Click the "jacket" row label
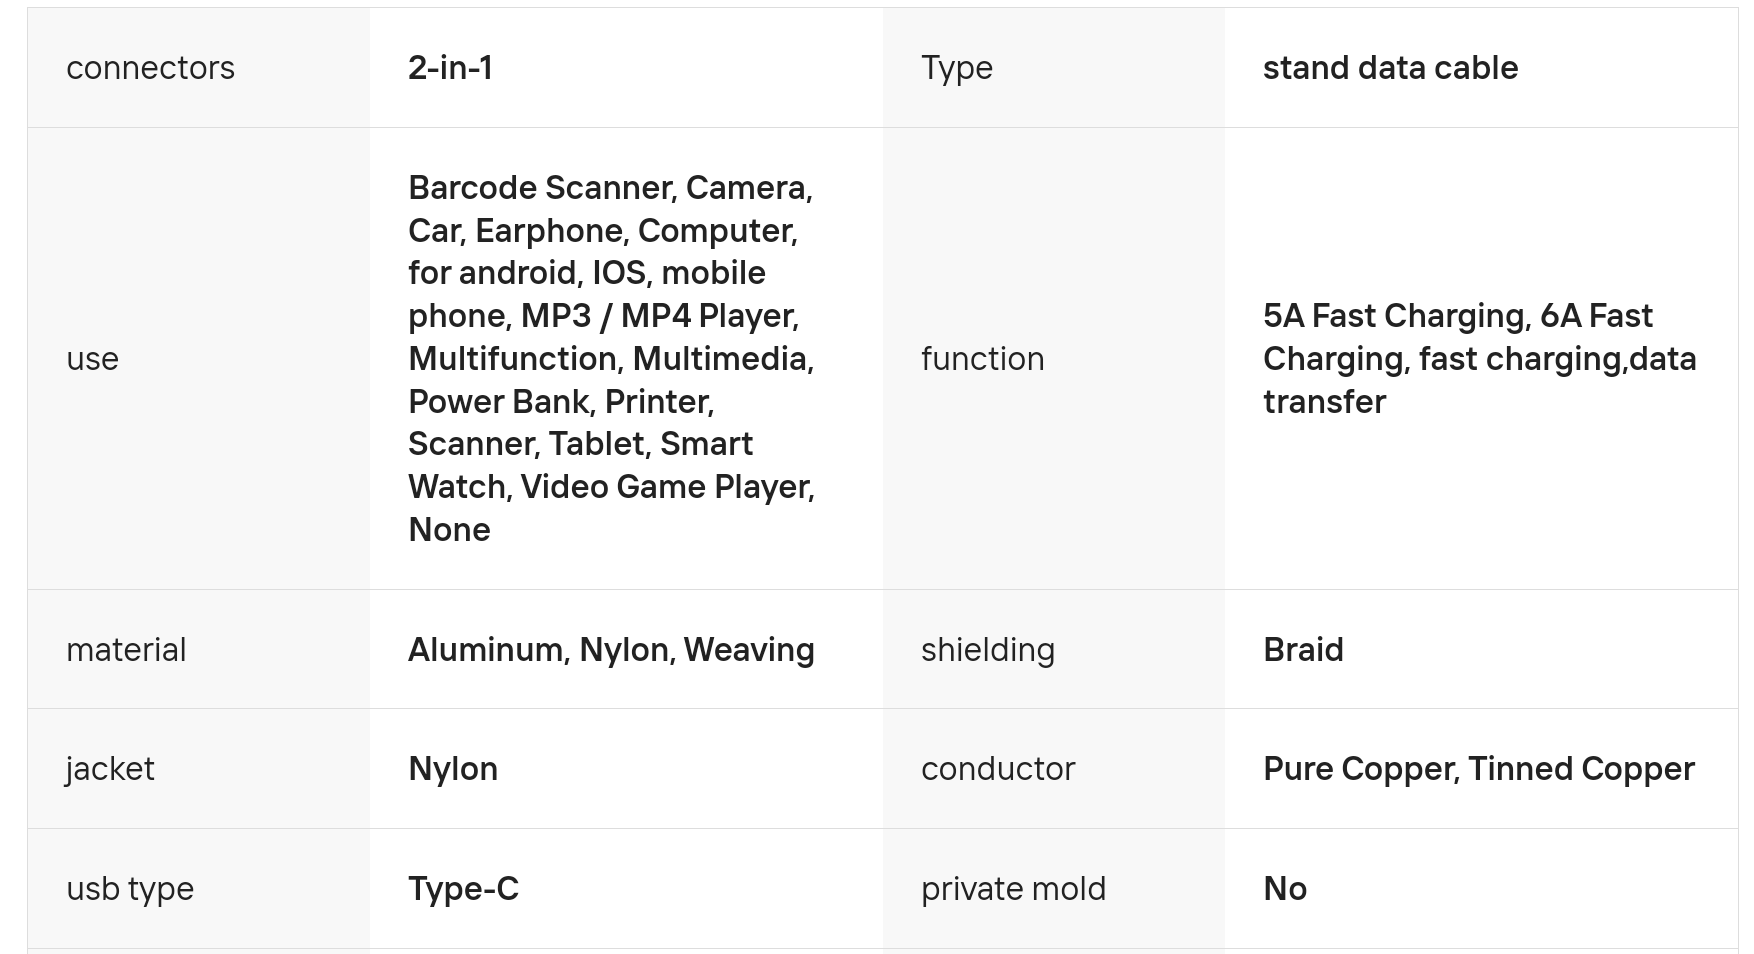Viewport: 1754px width, 954px height. 110,769
